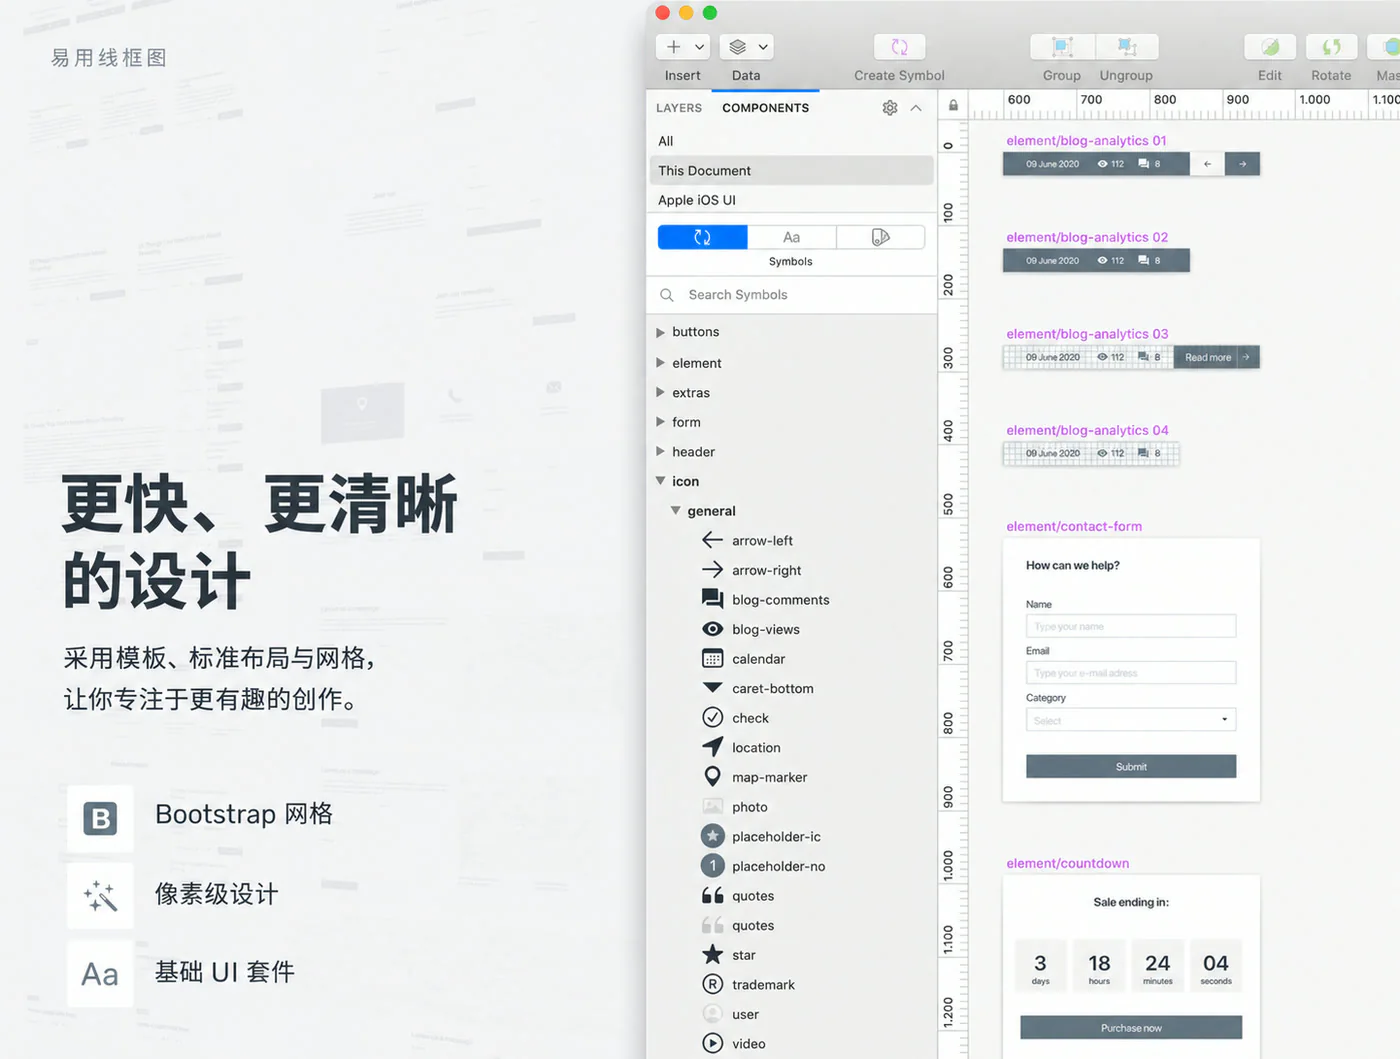Click the Rotate toolbar icon
The height and width of the screenshot is (1059, 1400).
[1331, 47]
